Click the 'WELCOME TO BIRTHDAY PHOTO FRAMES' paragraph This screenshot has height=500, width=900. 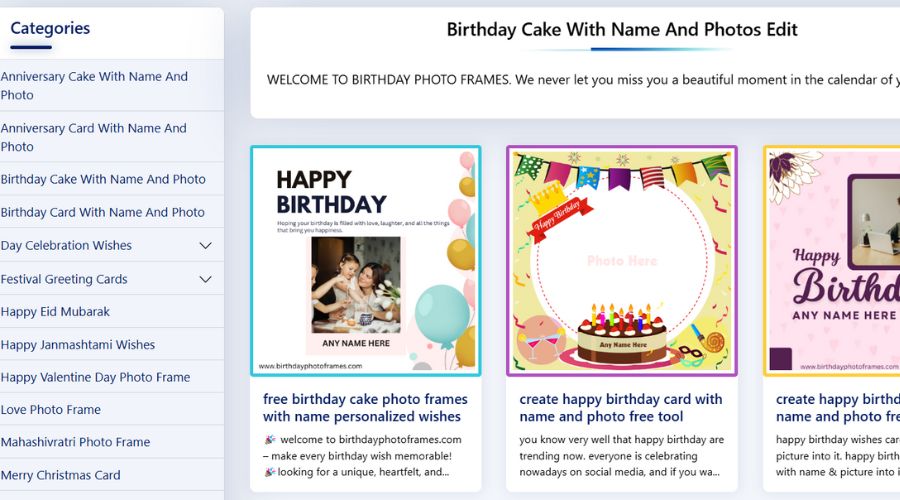pyautogui.click(x=583, y=80)
